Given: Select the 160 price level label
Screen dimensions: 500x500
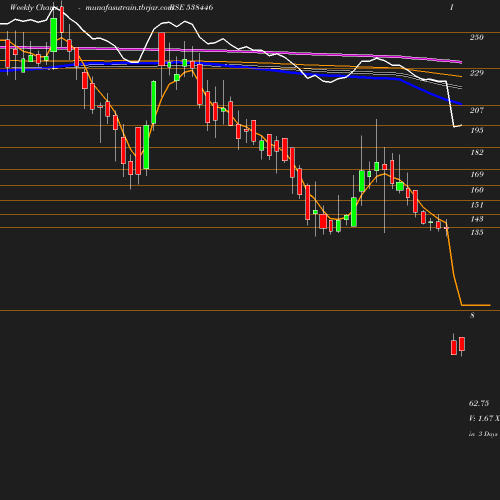Looking at the screenshot, I should coord(477,190).
